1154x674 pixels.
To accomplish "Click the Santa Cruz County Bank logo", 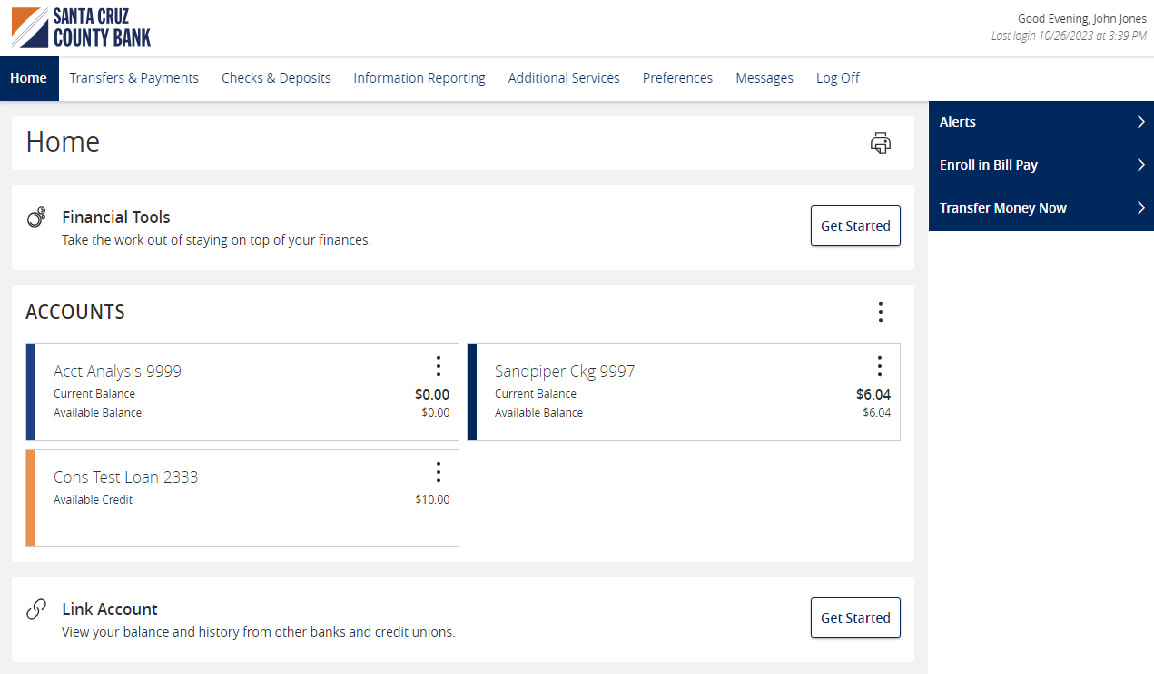I will [81, 27].
